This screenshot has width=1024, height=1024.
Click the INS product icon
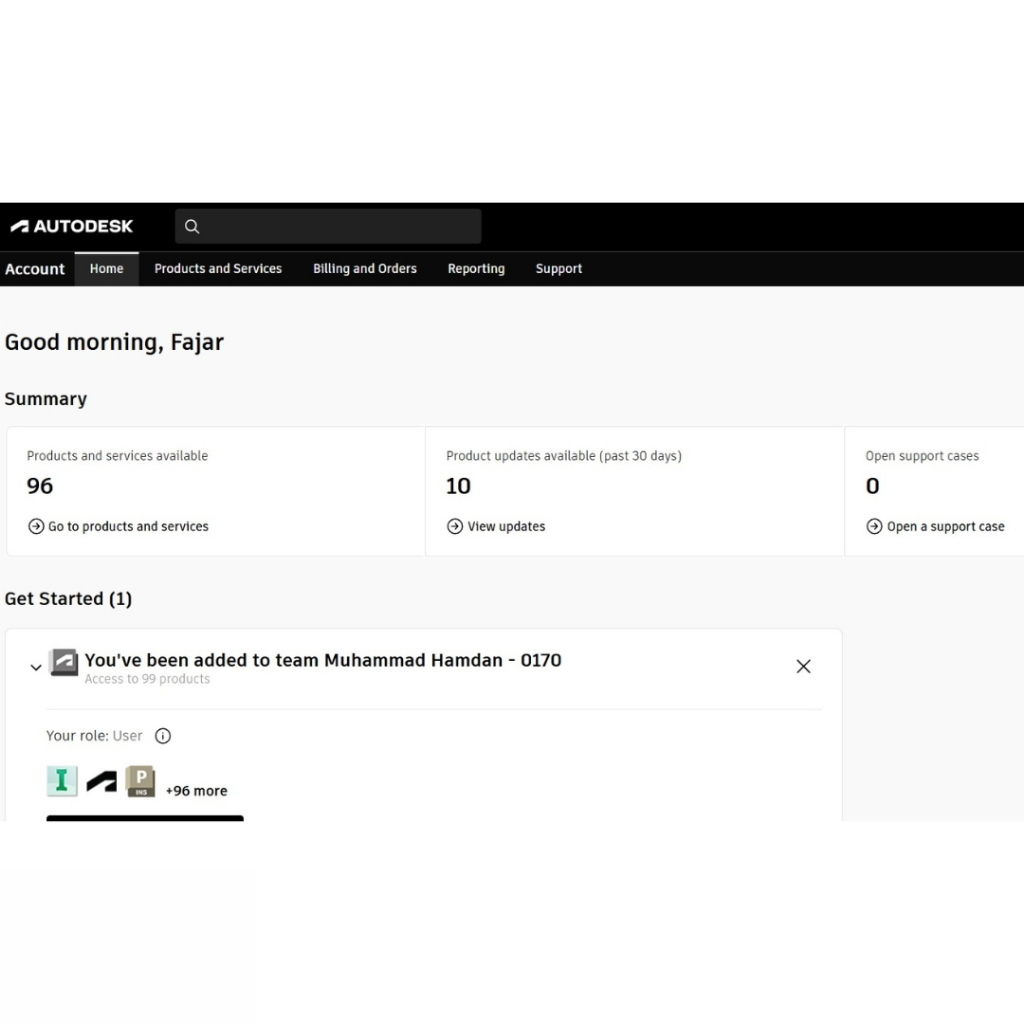click(140, 781)
